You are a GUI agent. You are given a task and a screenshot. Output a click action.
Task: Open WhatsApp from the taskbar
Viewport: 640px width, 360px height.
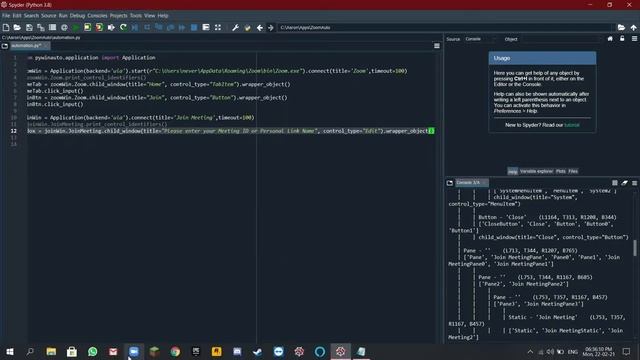click(93, 351)
